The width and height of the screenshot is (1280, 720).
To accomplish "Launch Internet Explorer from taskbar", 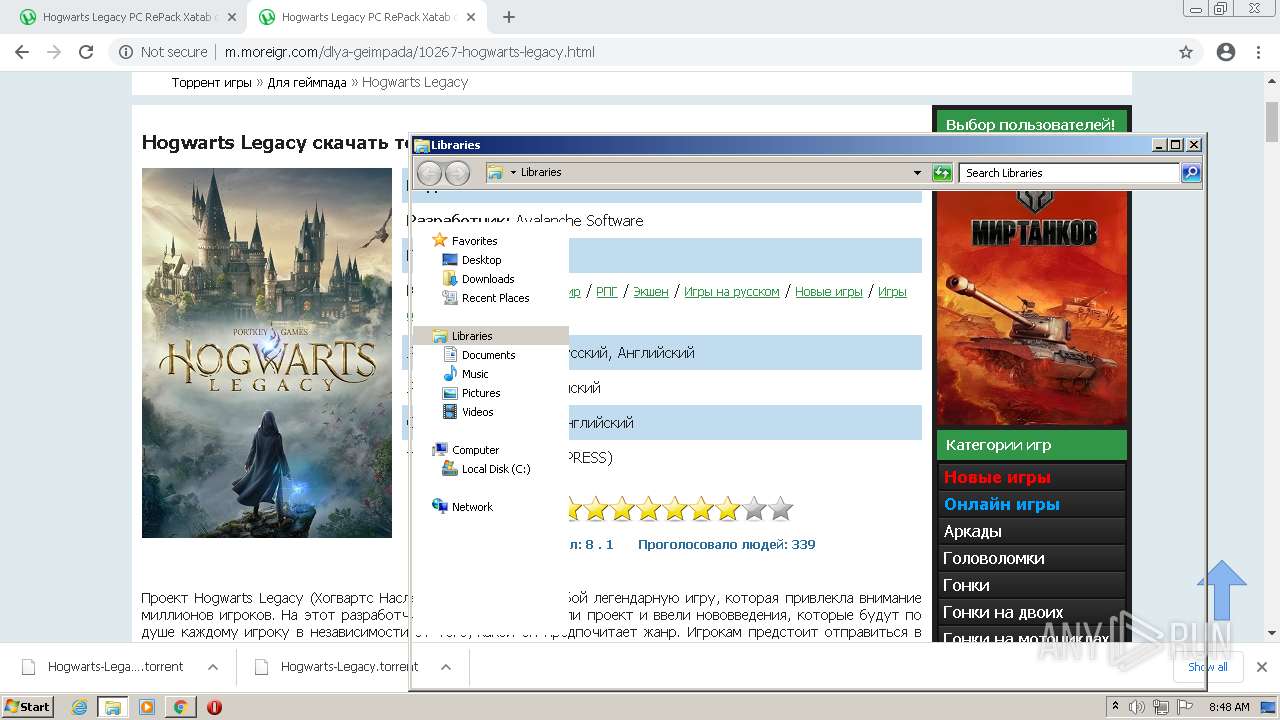I will (79, 707).
